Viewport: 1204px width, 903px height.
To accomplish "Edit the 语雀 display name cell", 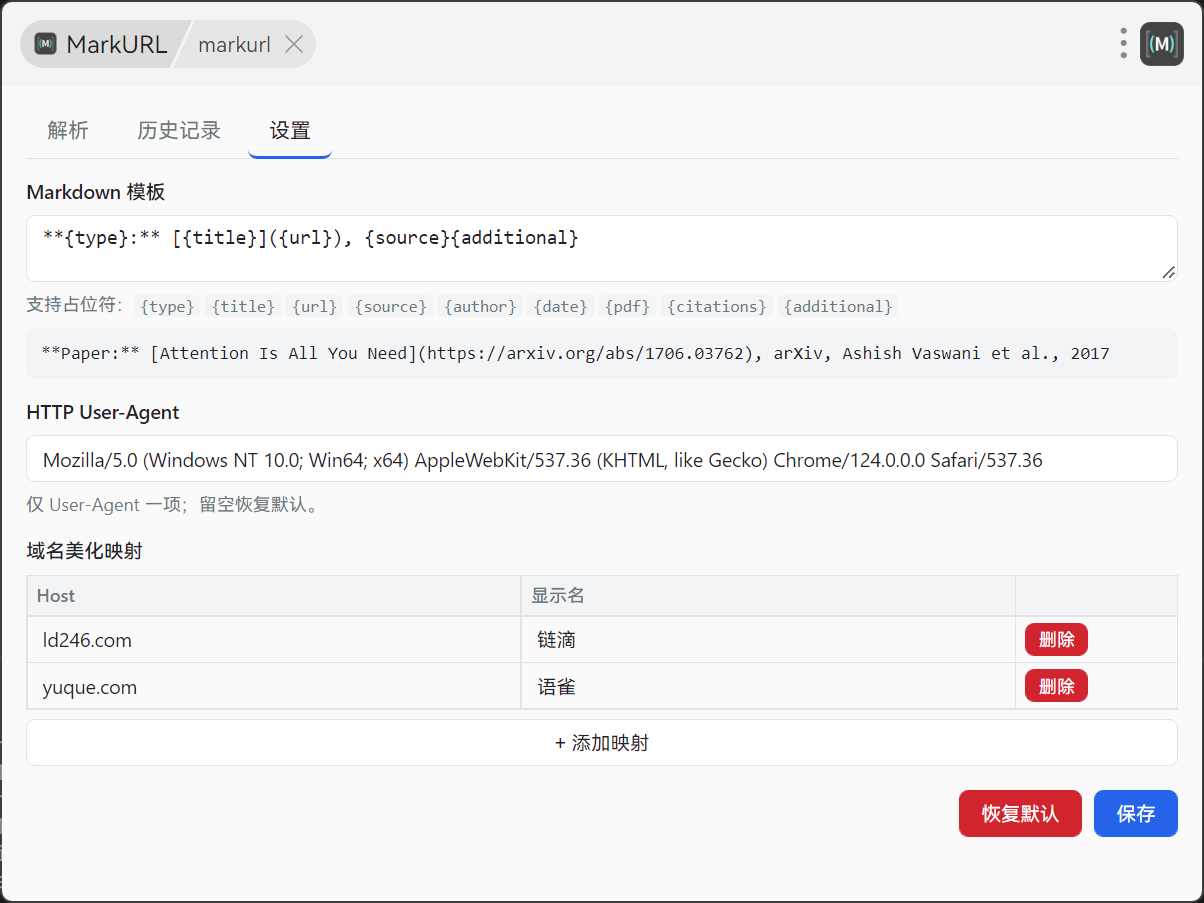I will point(768,687).
